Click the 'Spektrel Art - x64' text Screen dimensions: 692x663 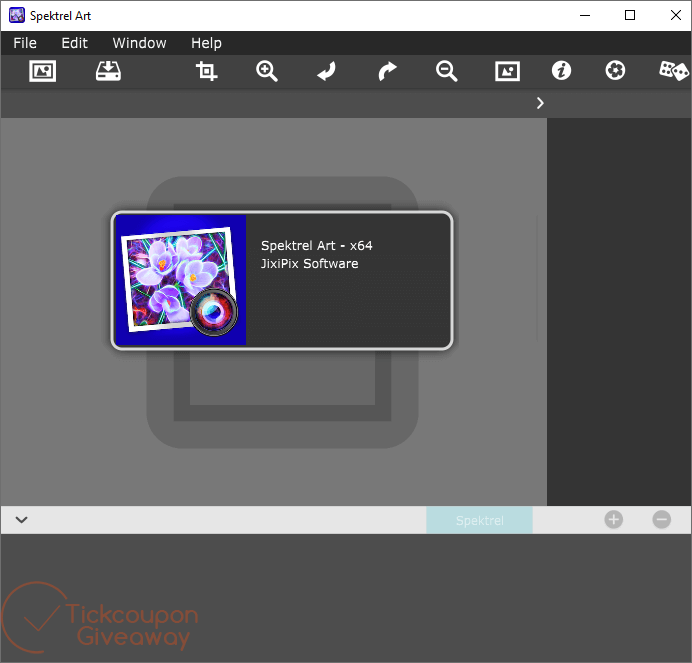pyautogui.click(x=316, y=245)
